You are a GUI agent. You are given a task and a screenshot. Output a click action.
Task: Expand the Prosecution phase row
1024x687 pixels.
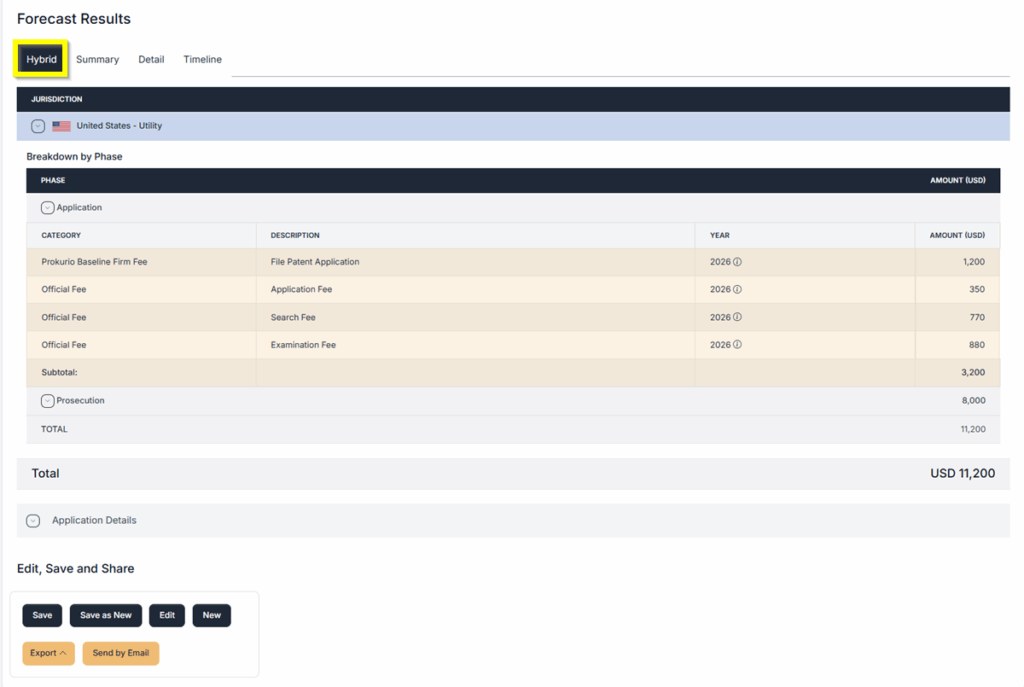point(47,401)
